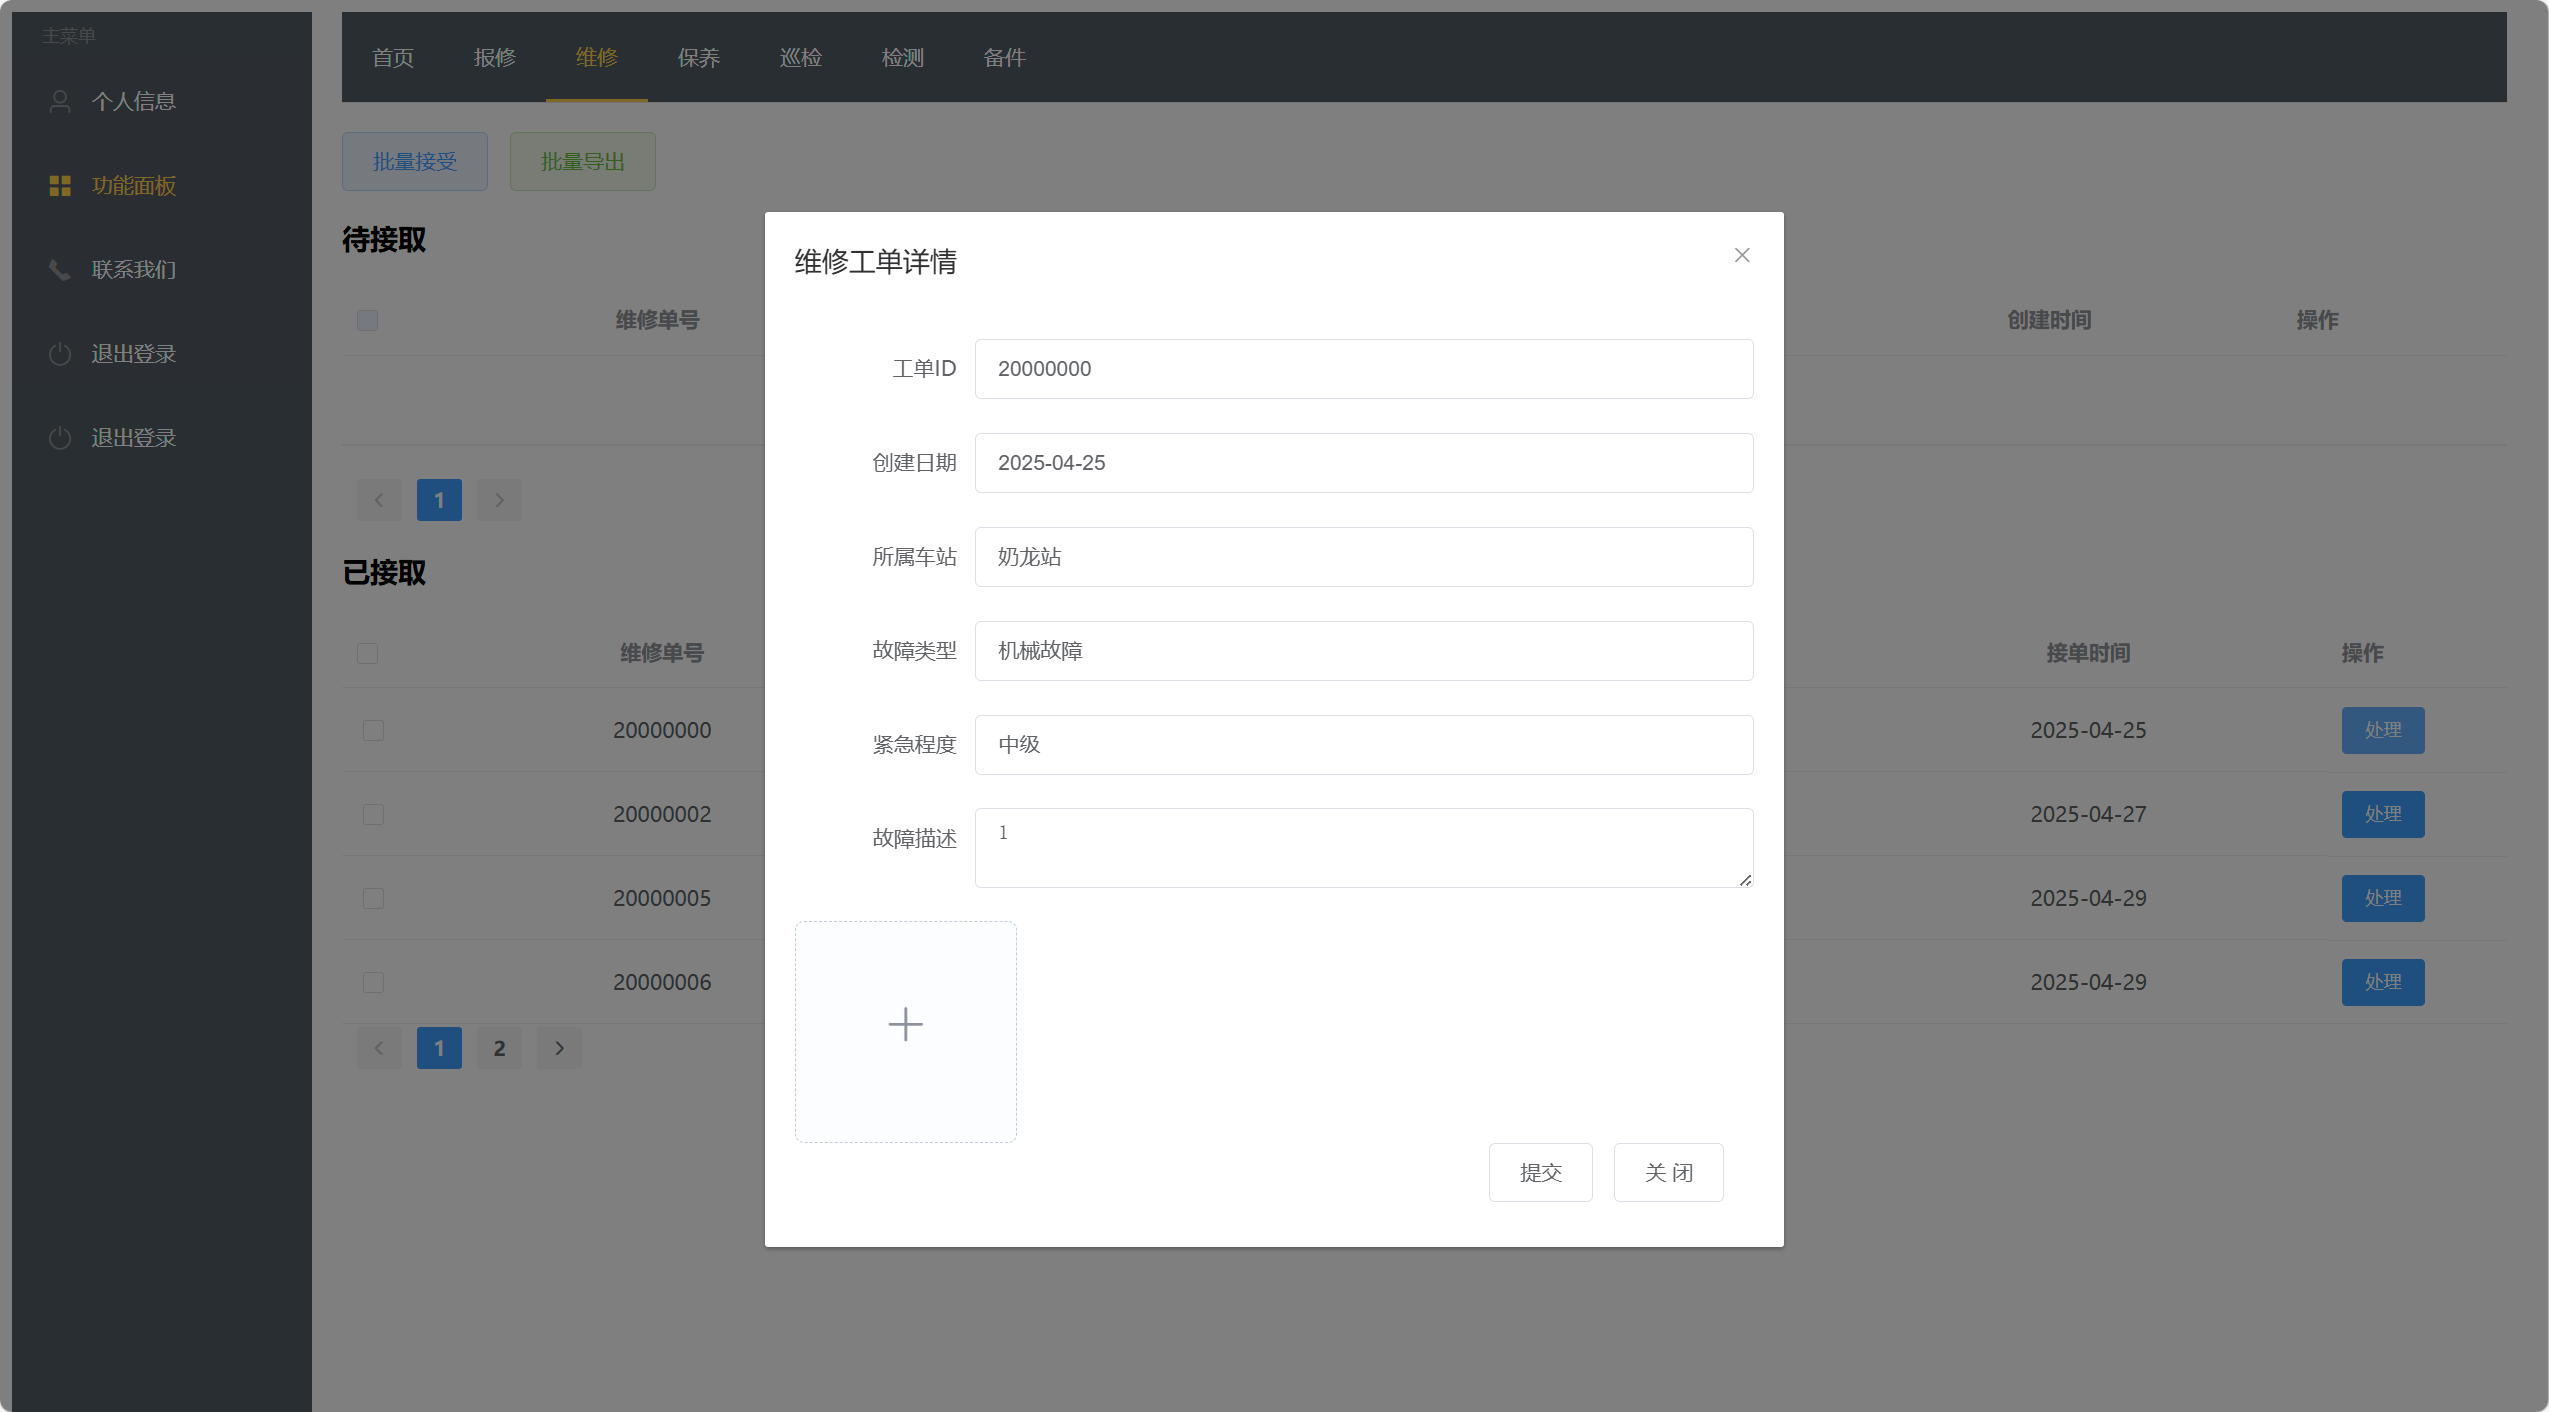Switch to the 保养 tab

[698, 58]
